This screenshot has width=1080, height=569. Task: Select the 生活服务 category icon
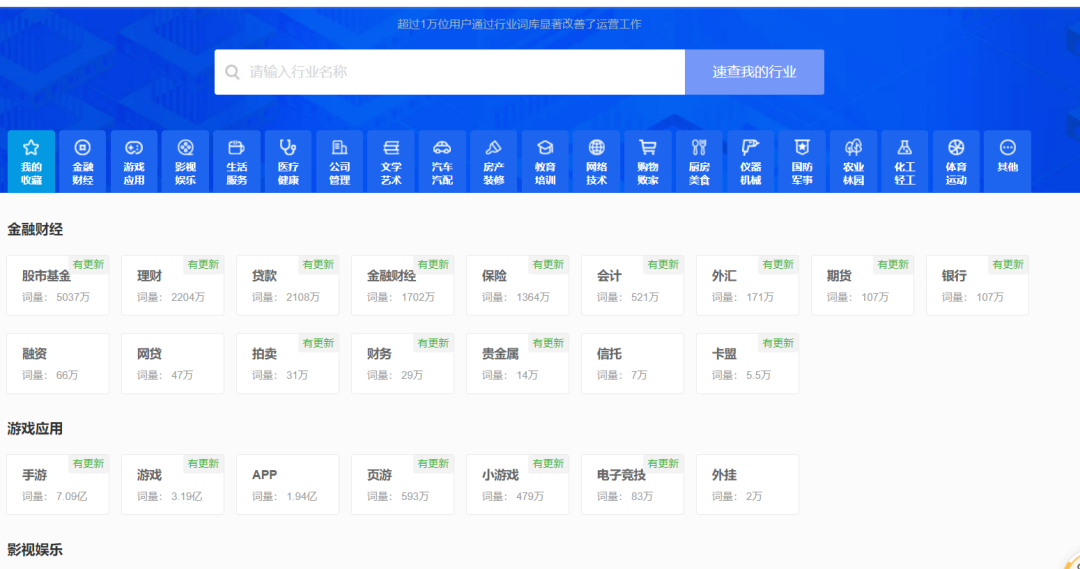point(237,161)
